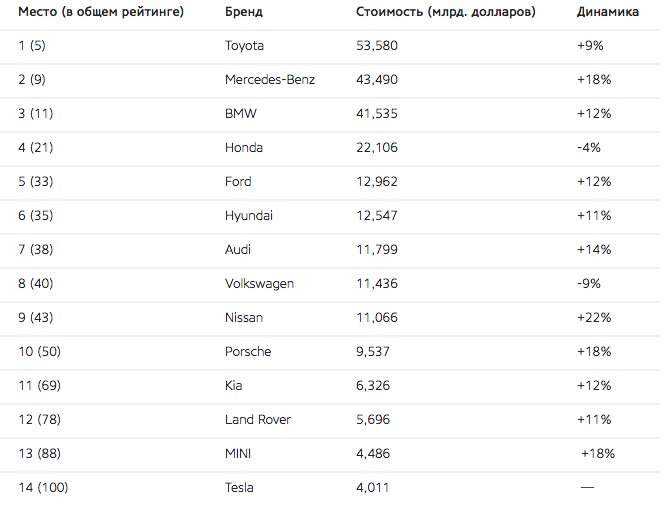666x513 pixels.
Task: Click the Mercedes-Benz brand name
Action: coord(270,80)
